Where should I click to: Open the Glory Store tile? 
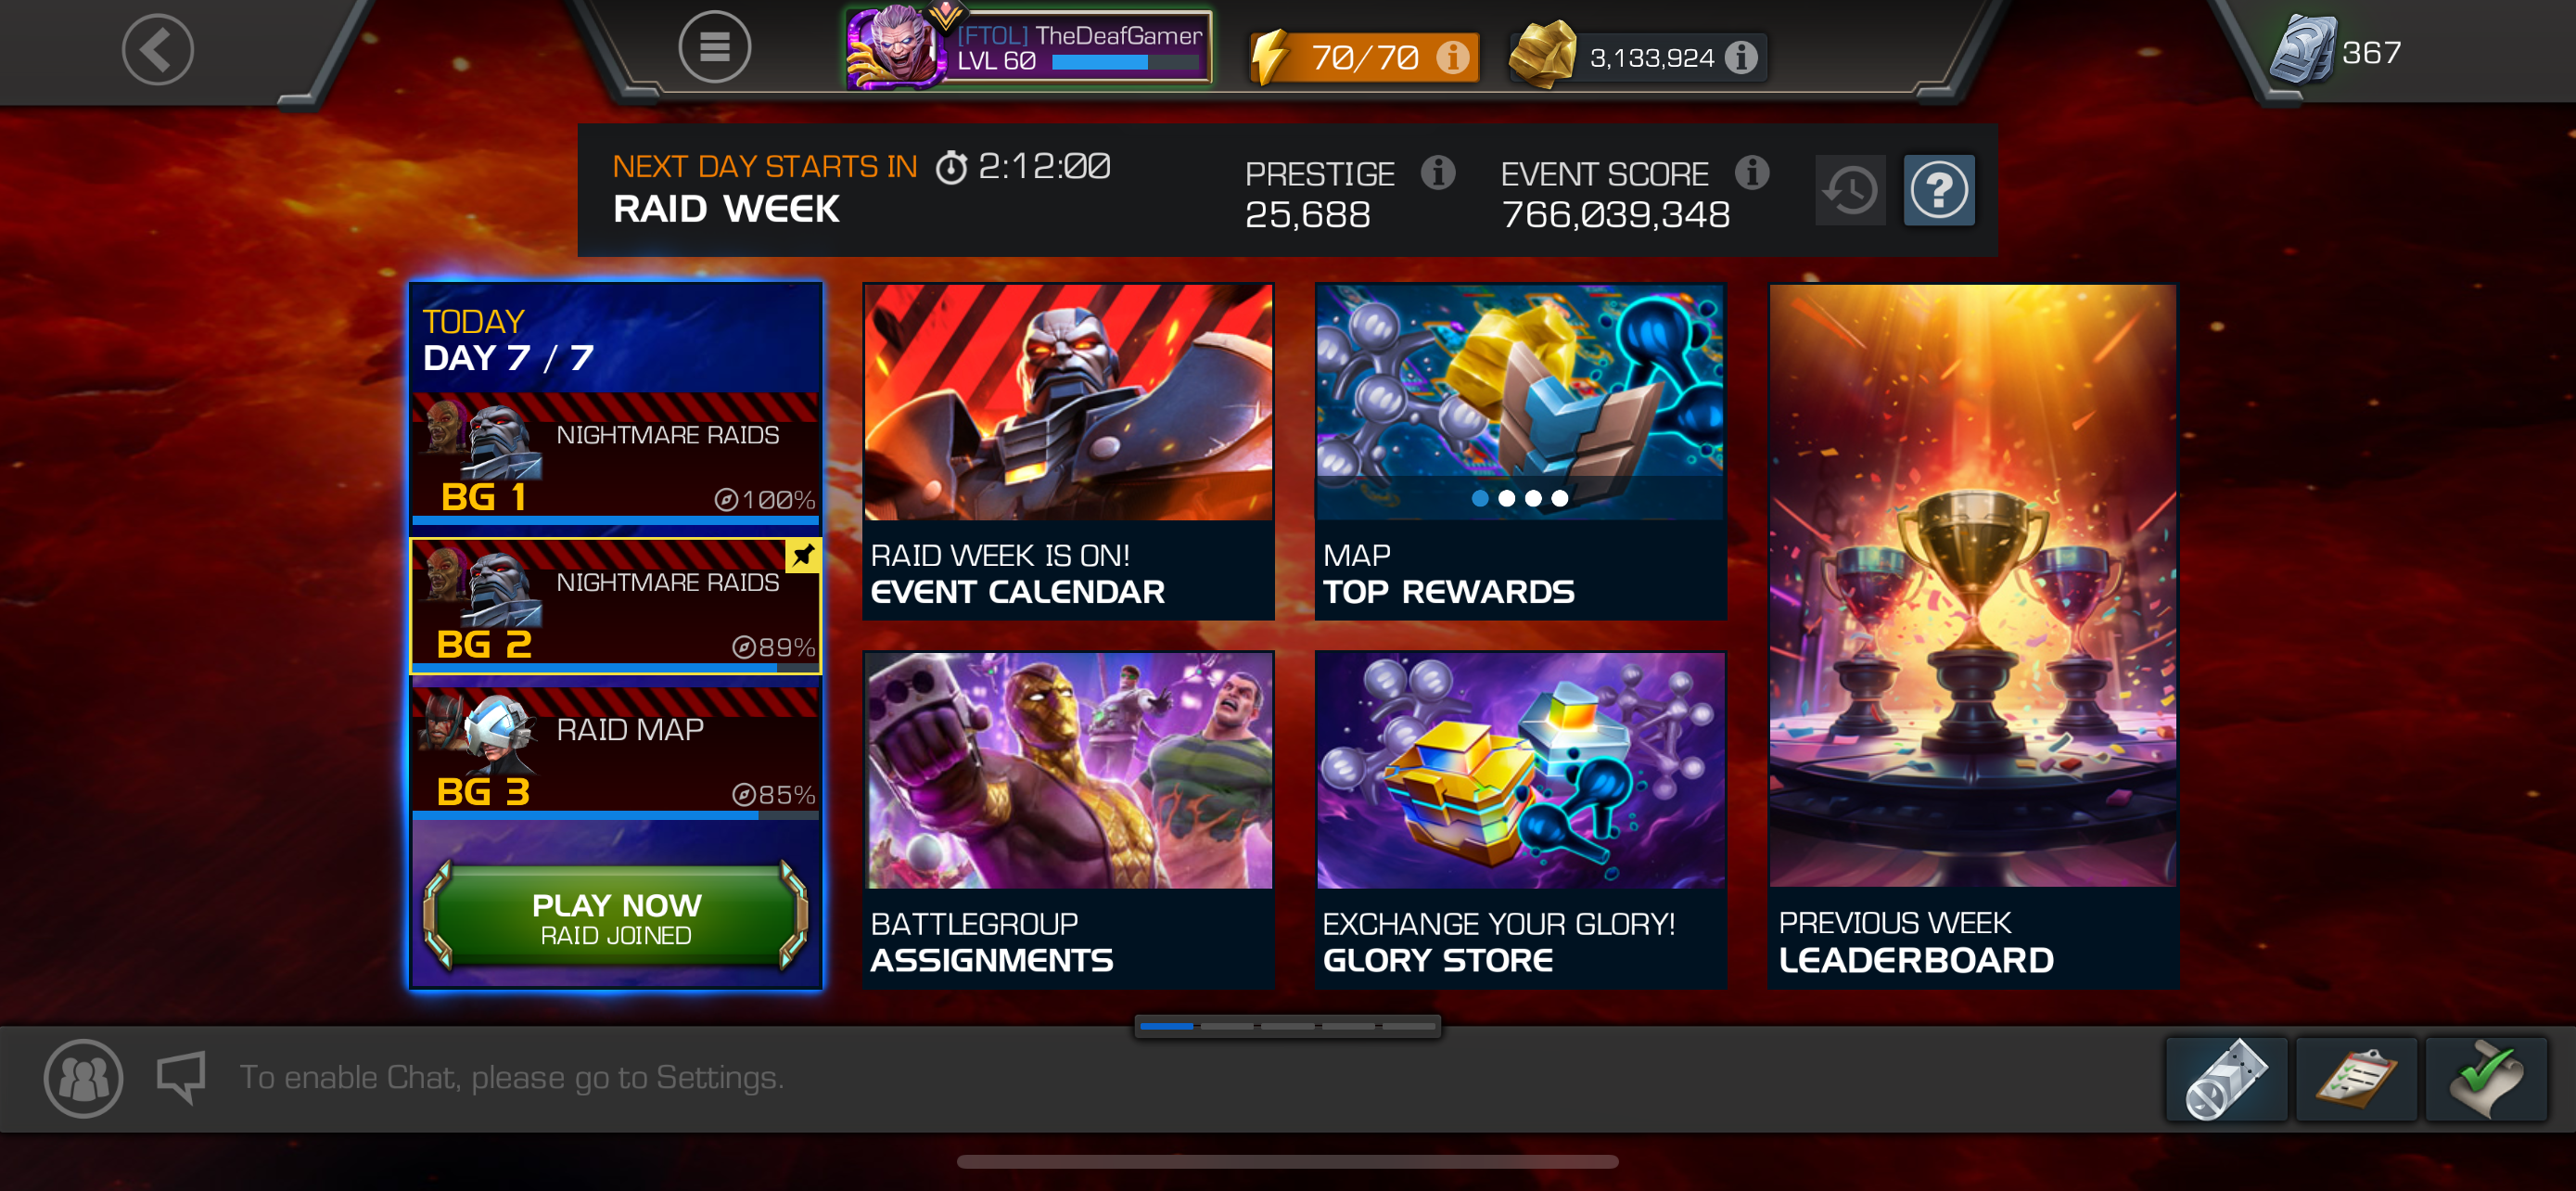(1520, 819)
